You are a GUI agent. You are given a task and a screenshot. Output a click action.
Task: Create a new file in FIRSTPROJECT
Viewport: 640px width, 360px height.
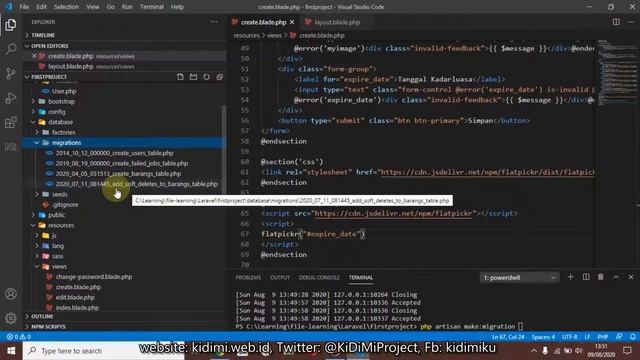coord(180,77)
